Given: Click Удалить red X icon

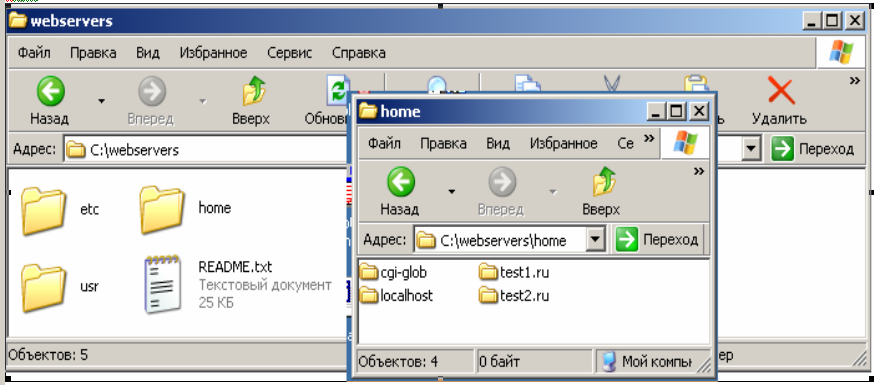Looking at the screenshot, I should pos(780,91).
